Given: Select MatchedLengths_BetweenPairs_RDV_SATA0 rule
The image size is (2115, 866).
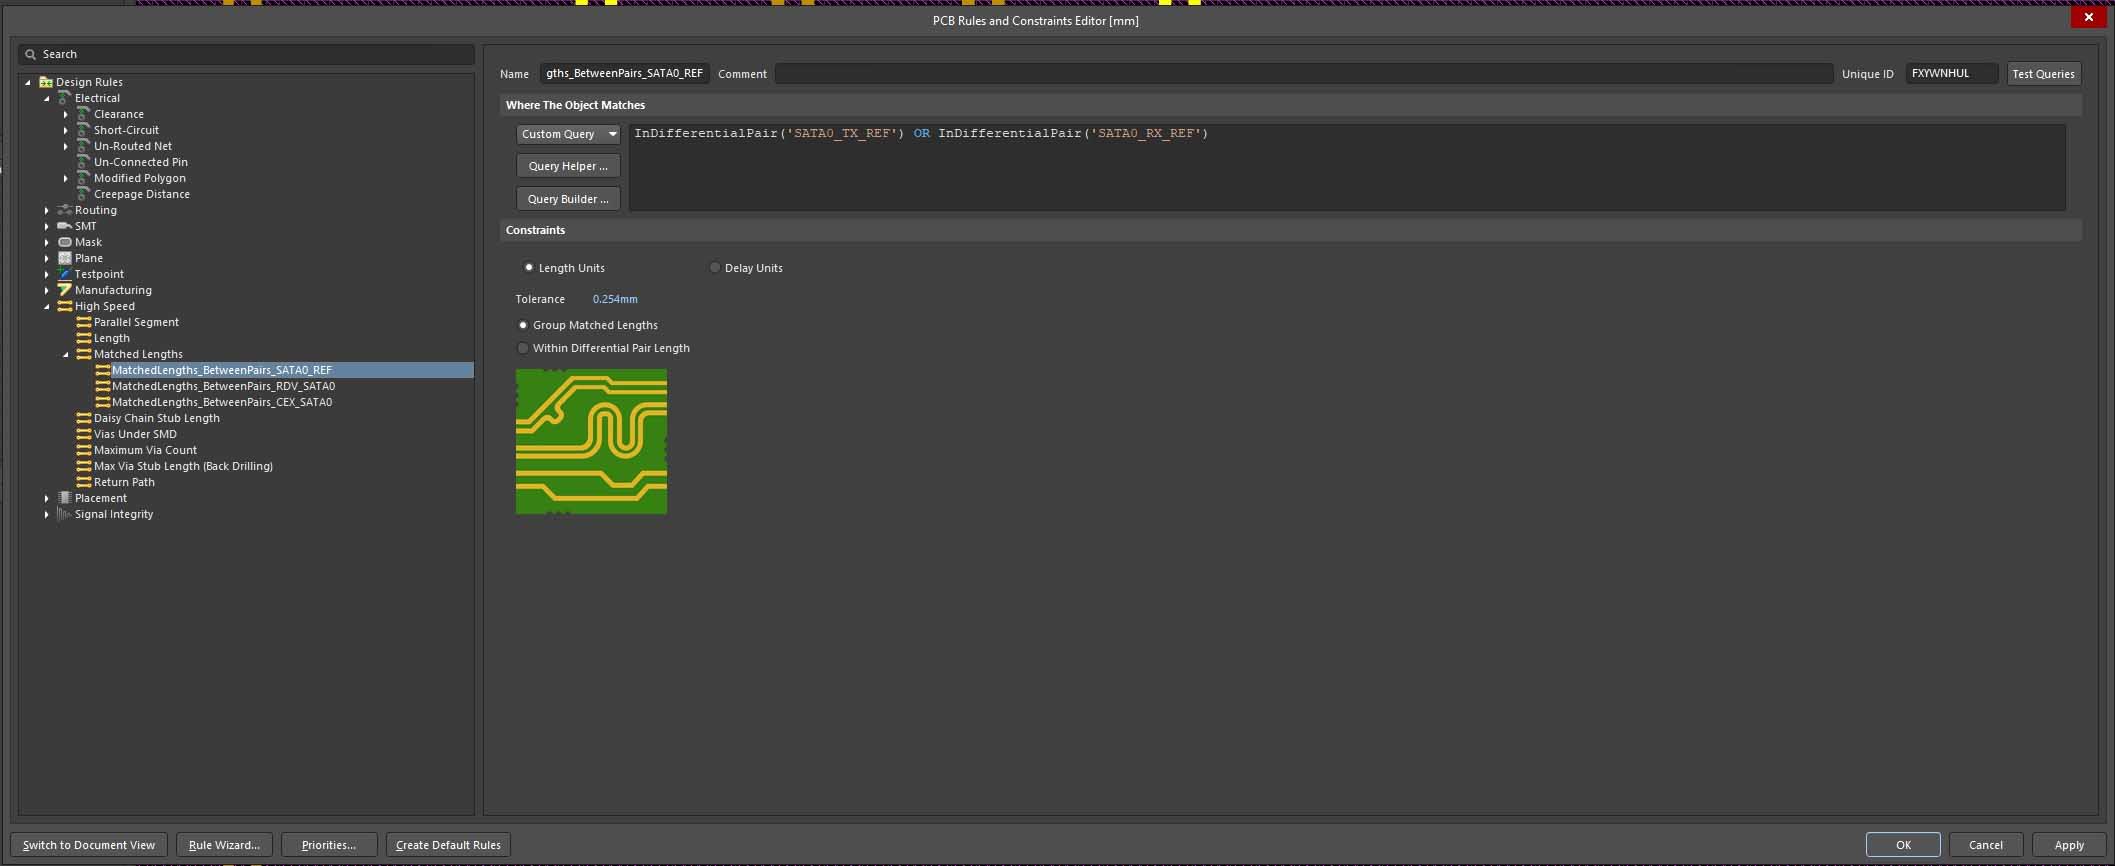Looking at the screenshot, I should 223,386.
